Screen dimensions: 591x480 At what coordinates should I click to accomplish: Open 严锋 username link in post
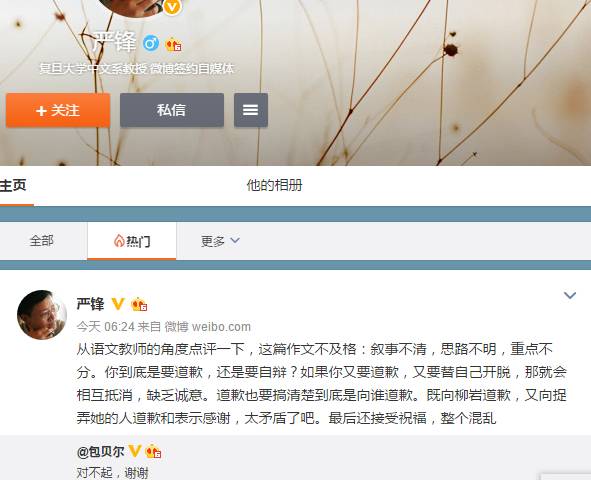coord(90,304)
